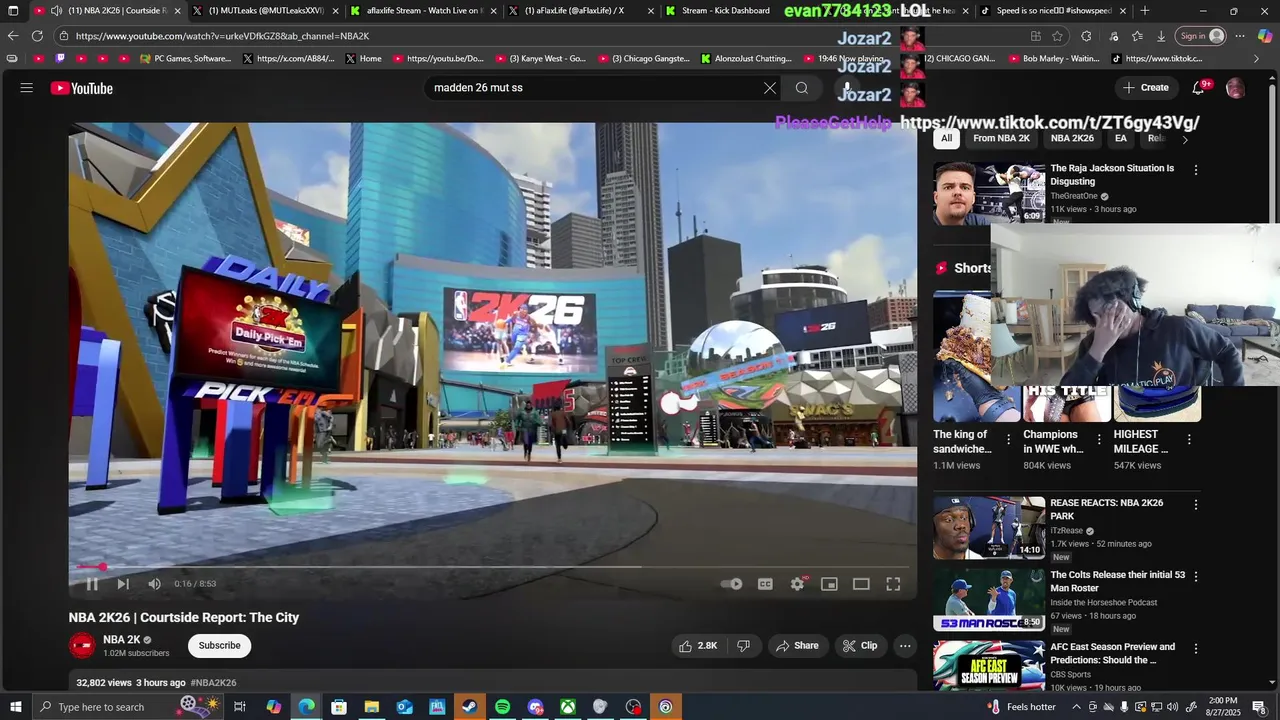Click the Create button
1280x720 pixels.
(1145, 88)
